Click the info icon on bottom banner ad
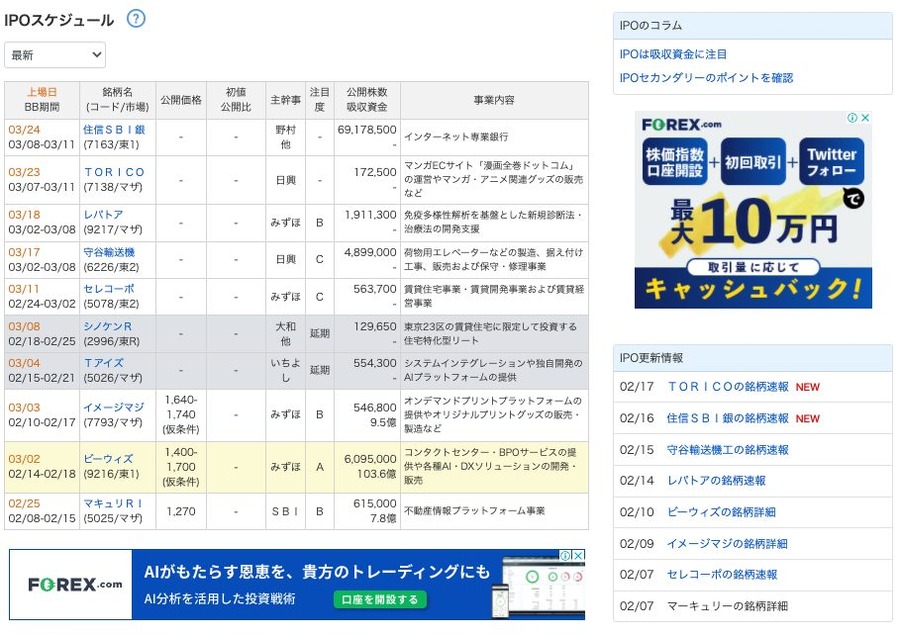This screenshot has height=636, width=900. tap(565, 555)
